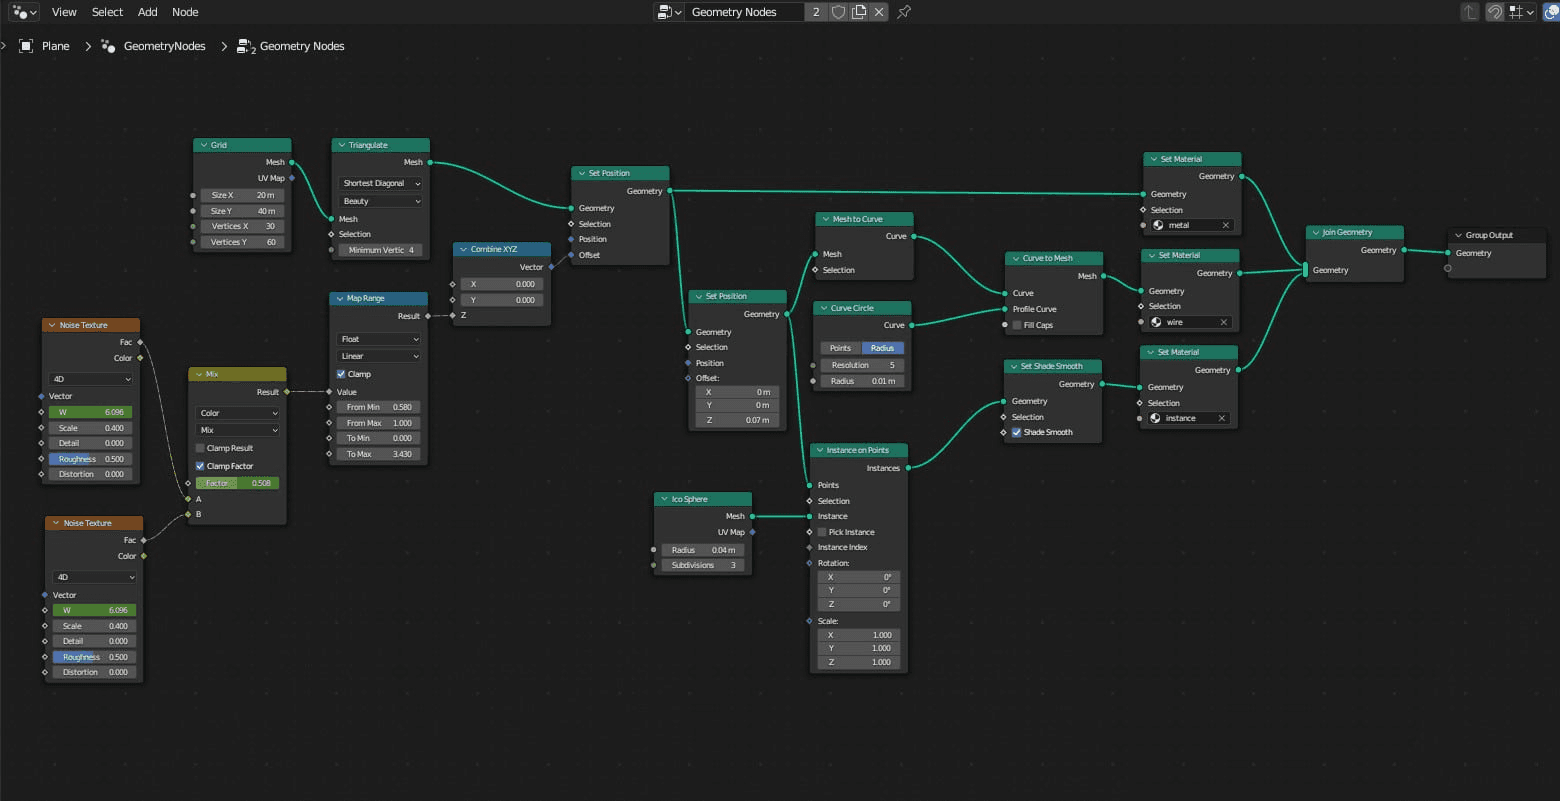The image size is (1560, 801).
Task: Click the shield icon to protect the node group
Action: [x=838, y=12]
